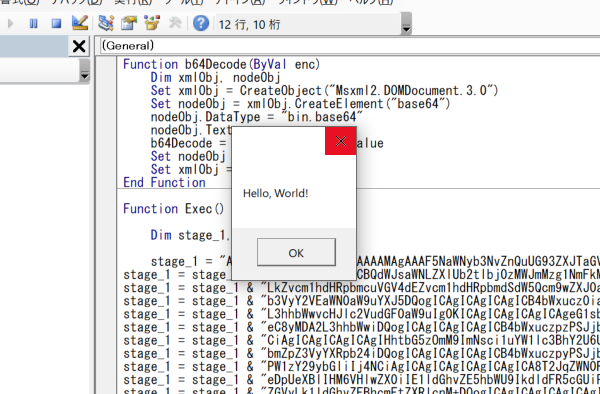Open Help via the question mark icon
Image resolution: width=600 pixels, height=394 pixels.
coord(201,23)
